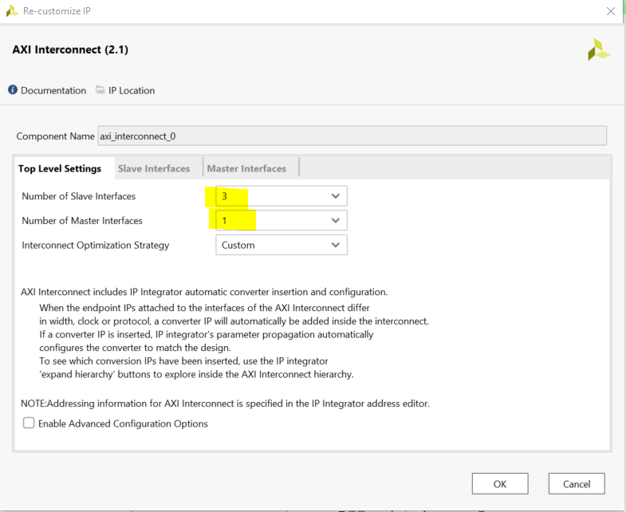The image size is (626, 512).
Task: Click the 'AXI Interconnect (2.1)' heading
Action: (70, 50)
